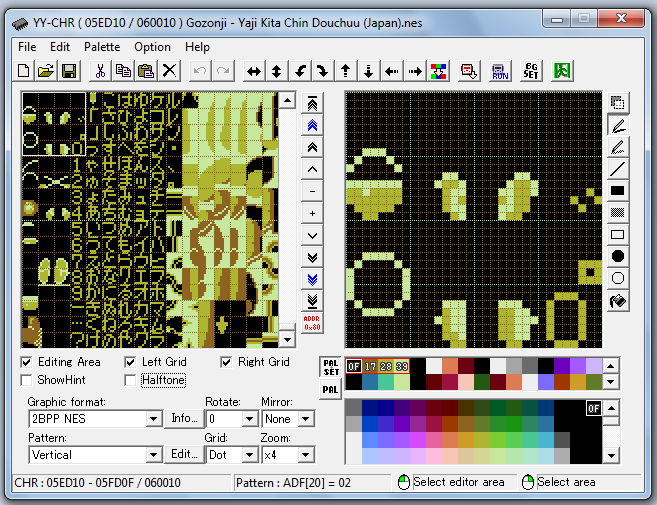Click the PAL SET button
The image size is (657, 505).
click(331, 368)
